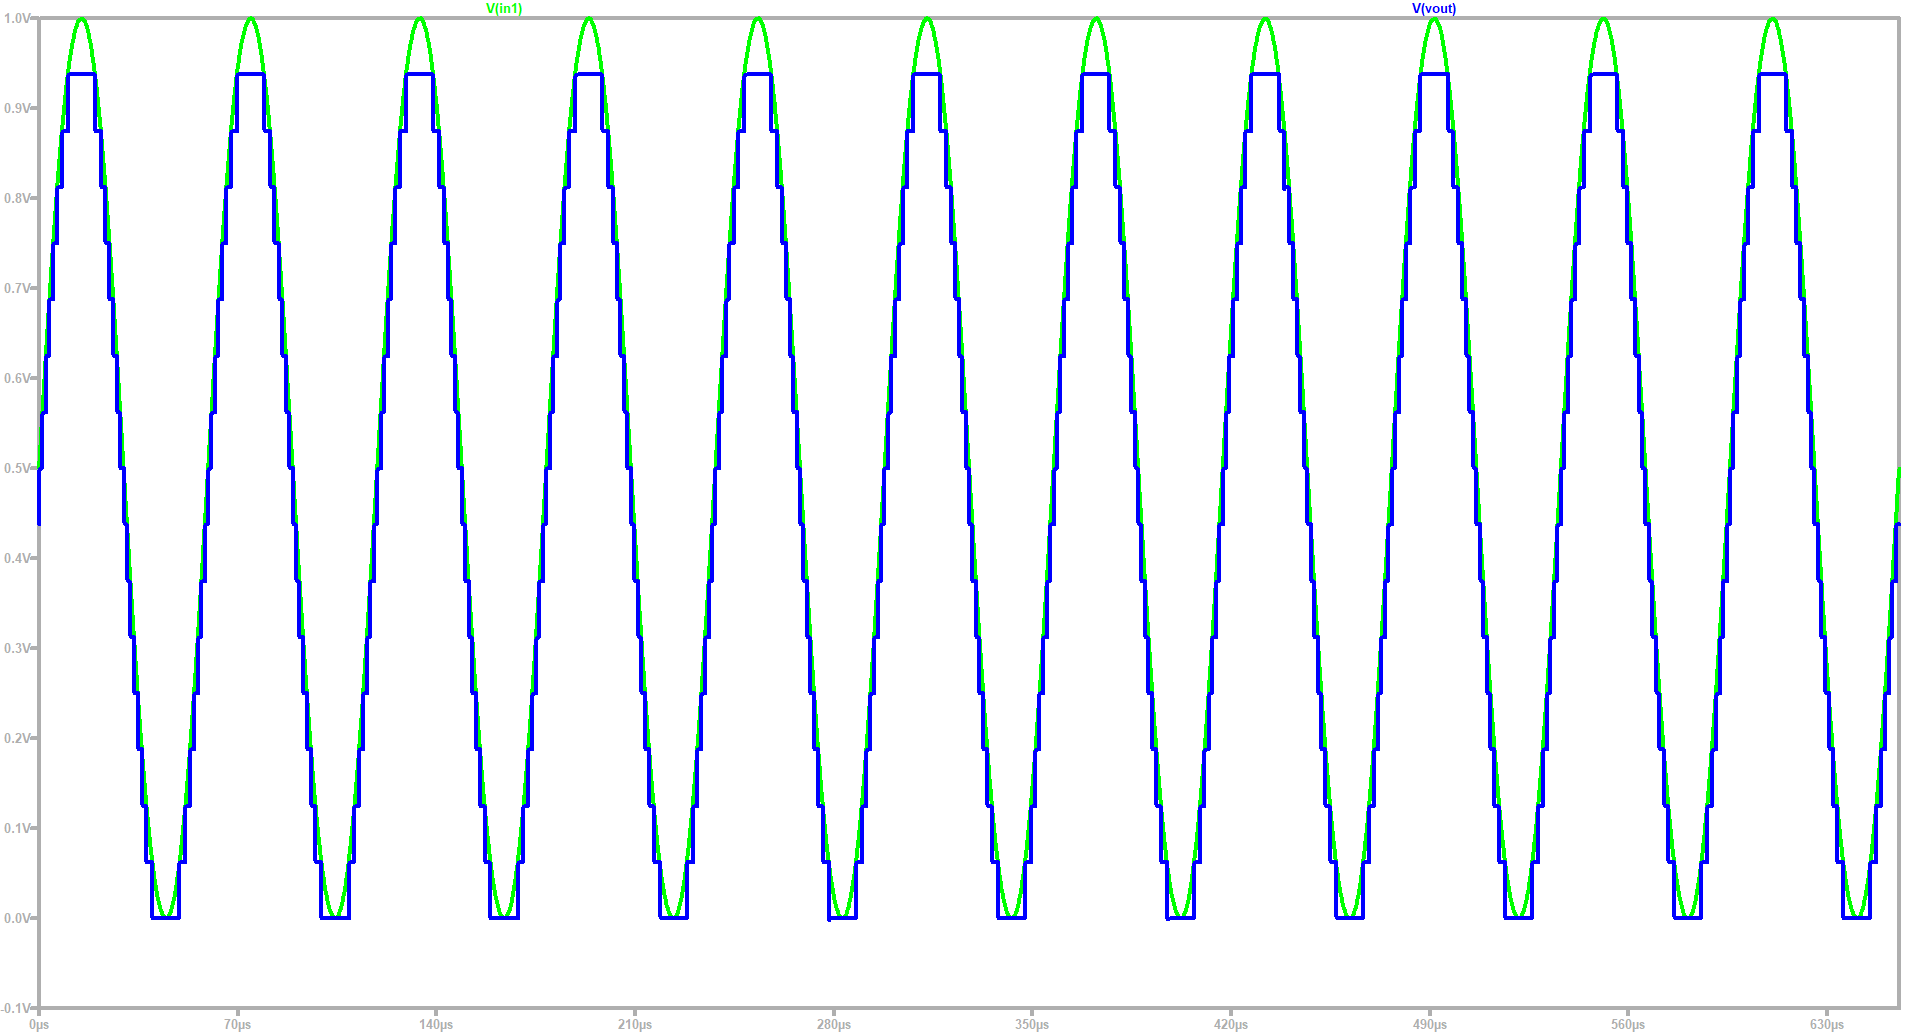This screenshot has height=1034, width=1916.
Task: Click the 0.3V vertical axis tick label
Action: [x=16, y=648]
